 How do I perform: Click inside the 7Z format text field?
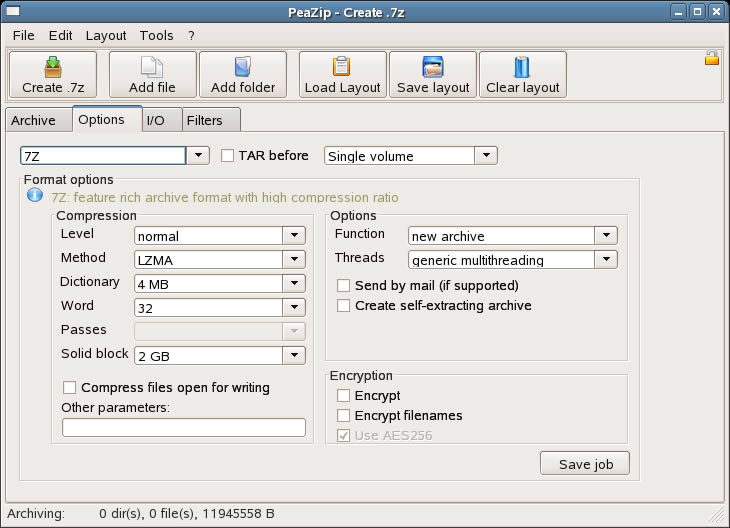tap(103, 156)
